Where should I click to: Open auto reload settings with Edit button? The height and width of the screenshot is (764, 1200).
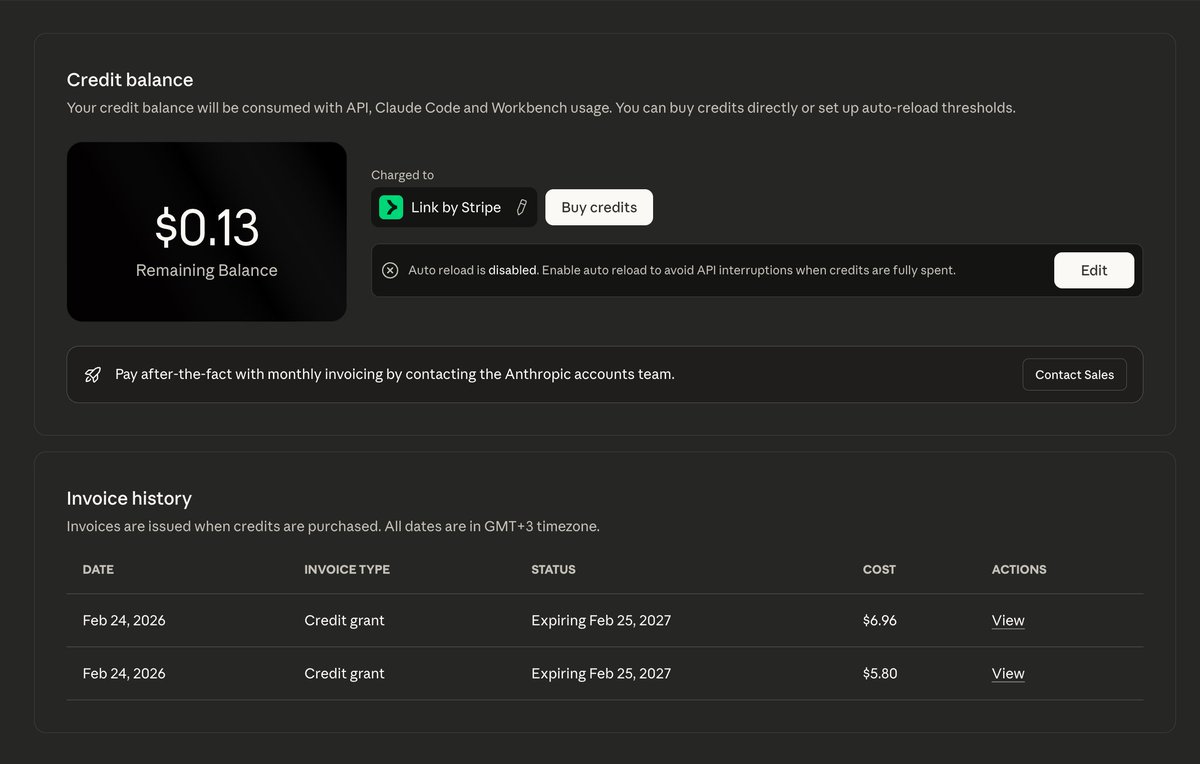pyautogui.click(x=1094, y=270)
